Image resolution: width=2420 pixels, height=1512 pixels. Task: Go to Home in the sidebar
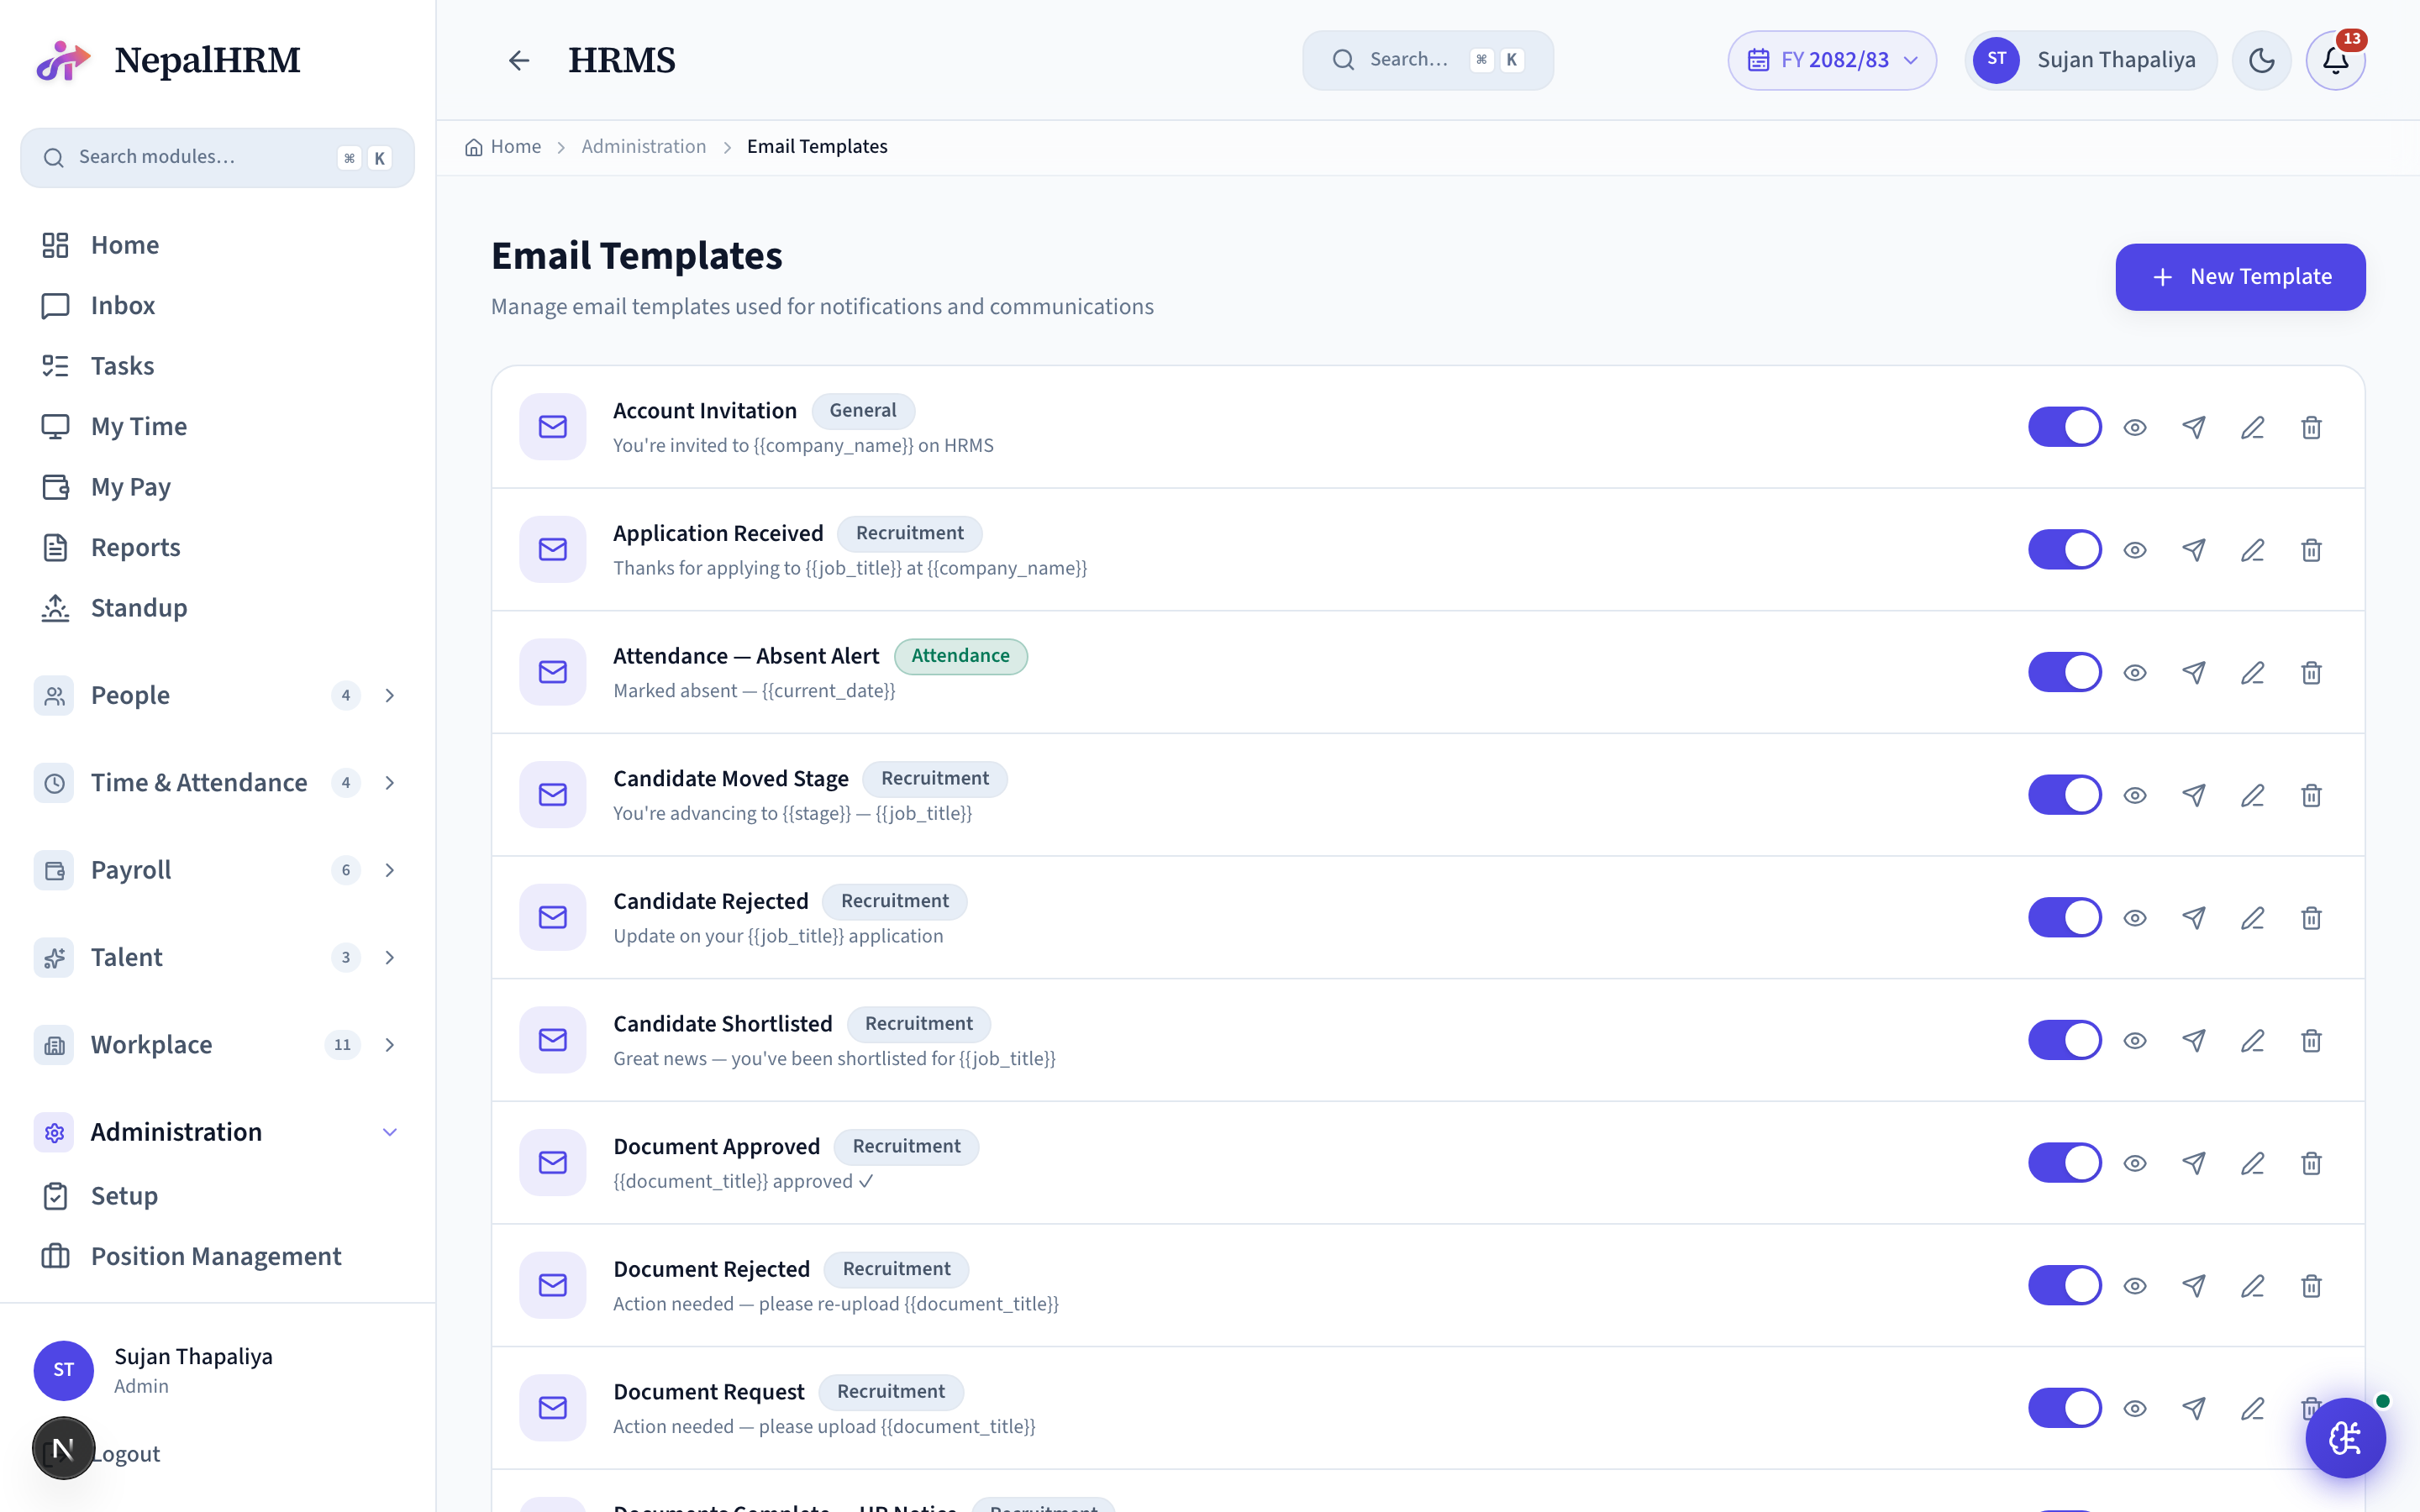click(217, 245)
